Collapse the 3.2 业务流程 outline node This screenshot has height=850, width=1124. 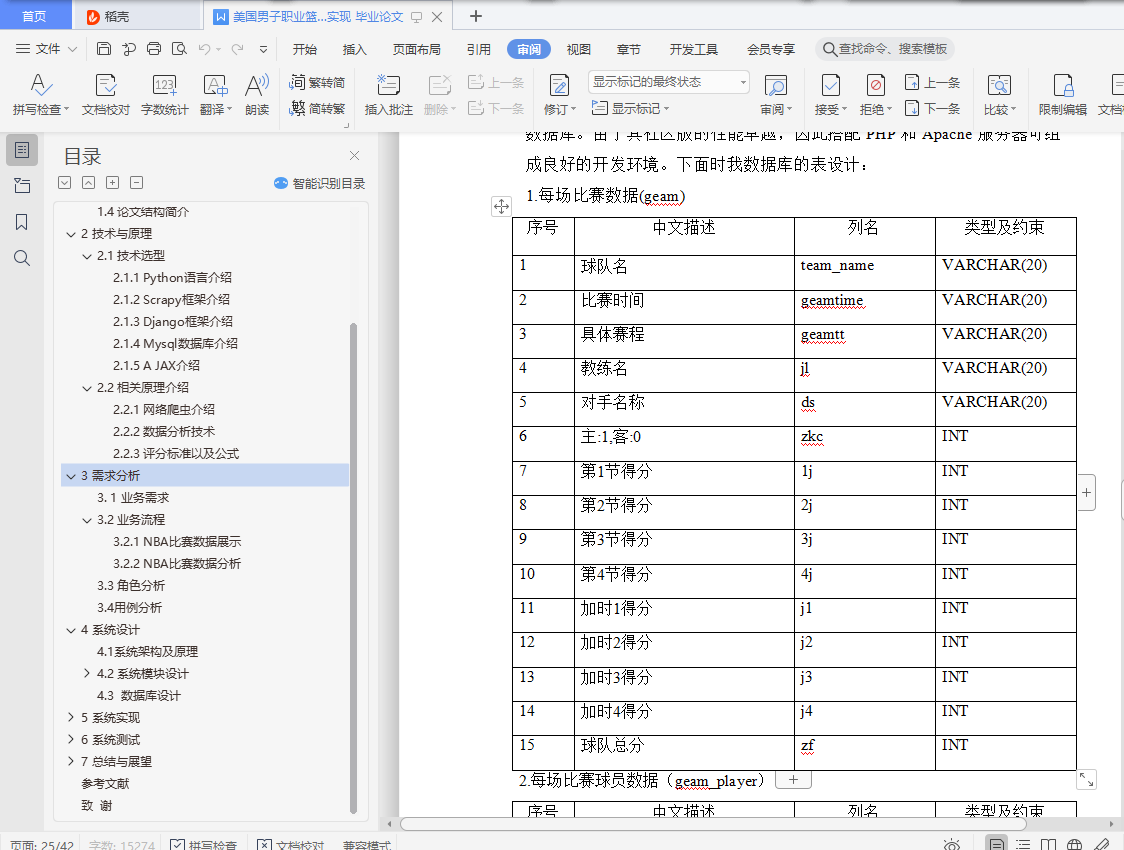[x=87, y=520]
